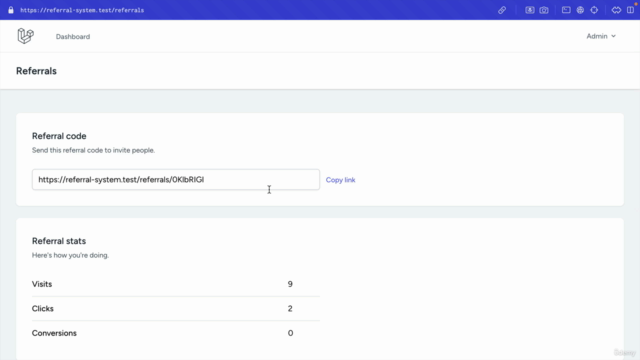Click the download tray icon in the toolbar
Screen dimensions: 640x360
tap(530, 10)
